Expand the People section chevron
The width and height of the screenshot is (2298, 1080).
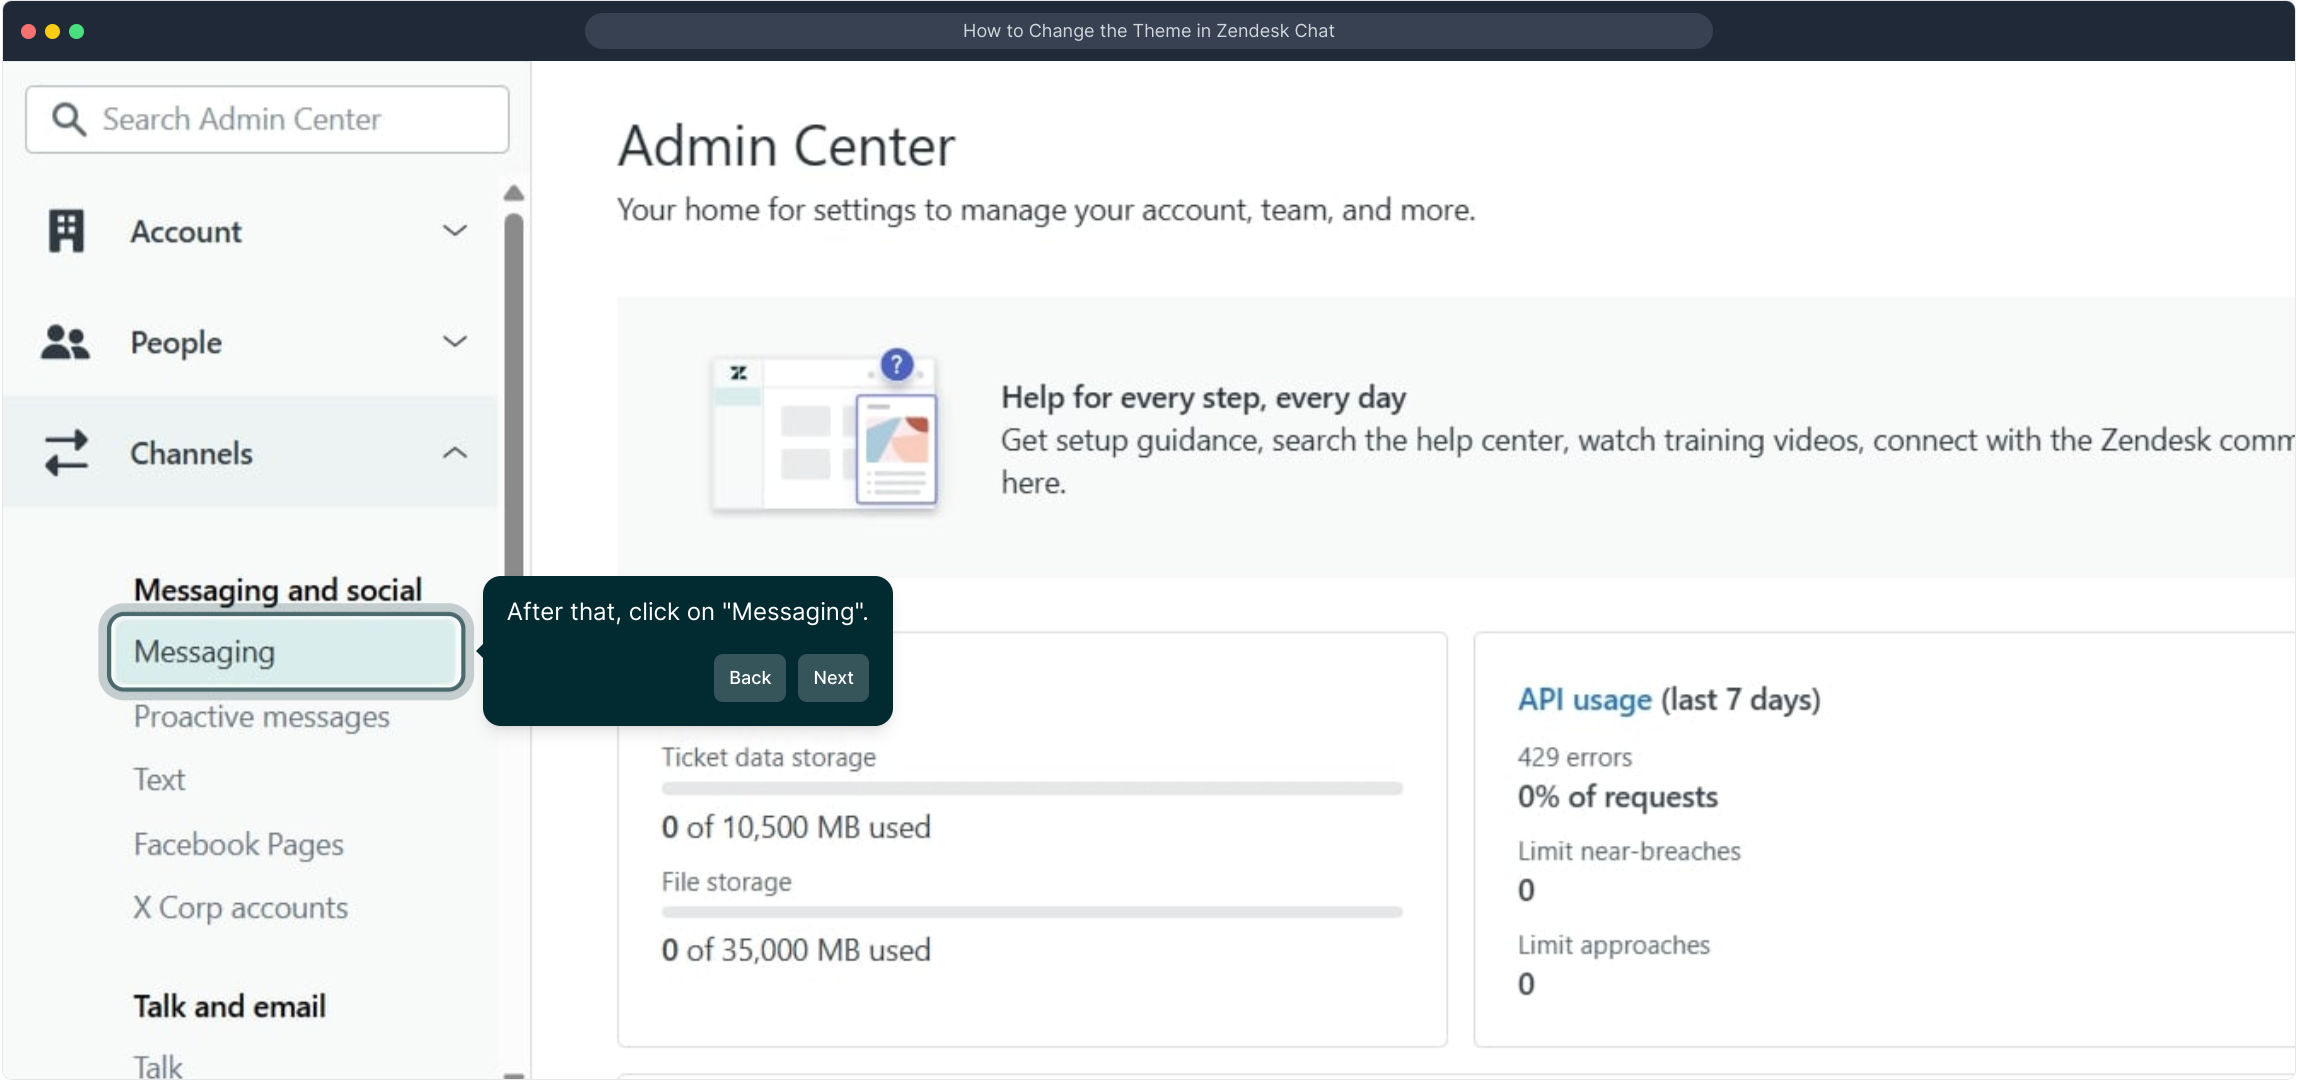pyautogui.click(x=455, y=342)
